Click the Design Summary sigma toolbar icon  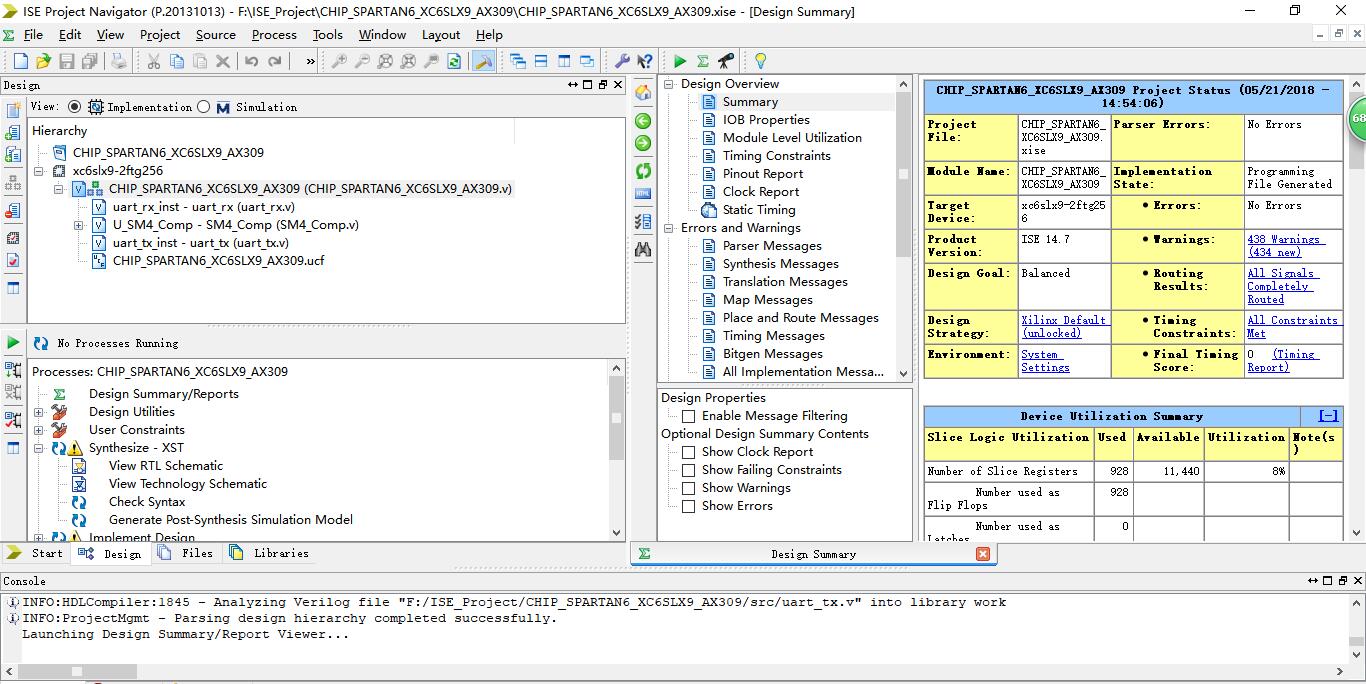tap(702, 61)
